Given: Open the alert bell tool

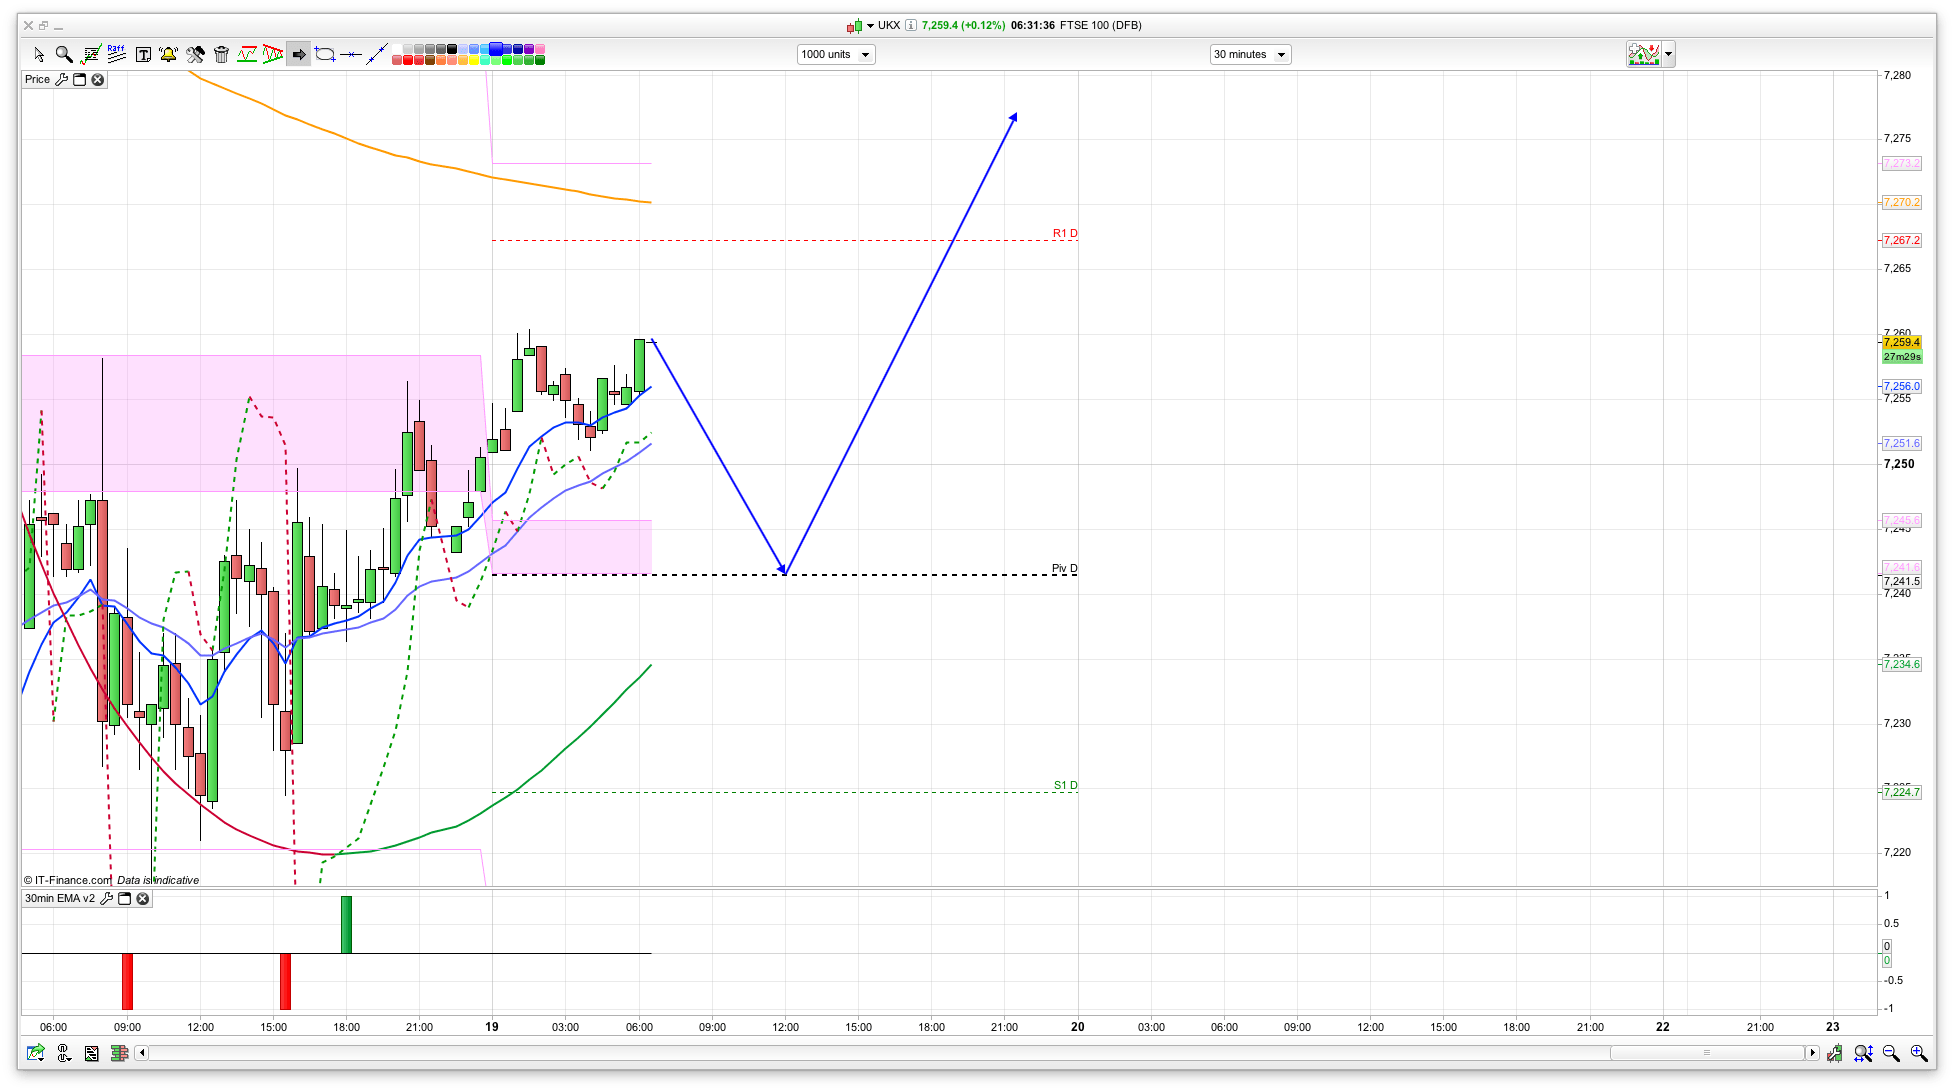Looking at the screenshot, I should coord(168,54).
